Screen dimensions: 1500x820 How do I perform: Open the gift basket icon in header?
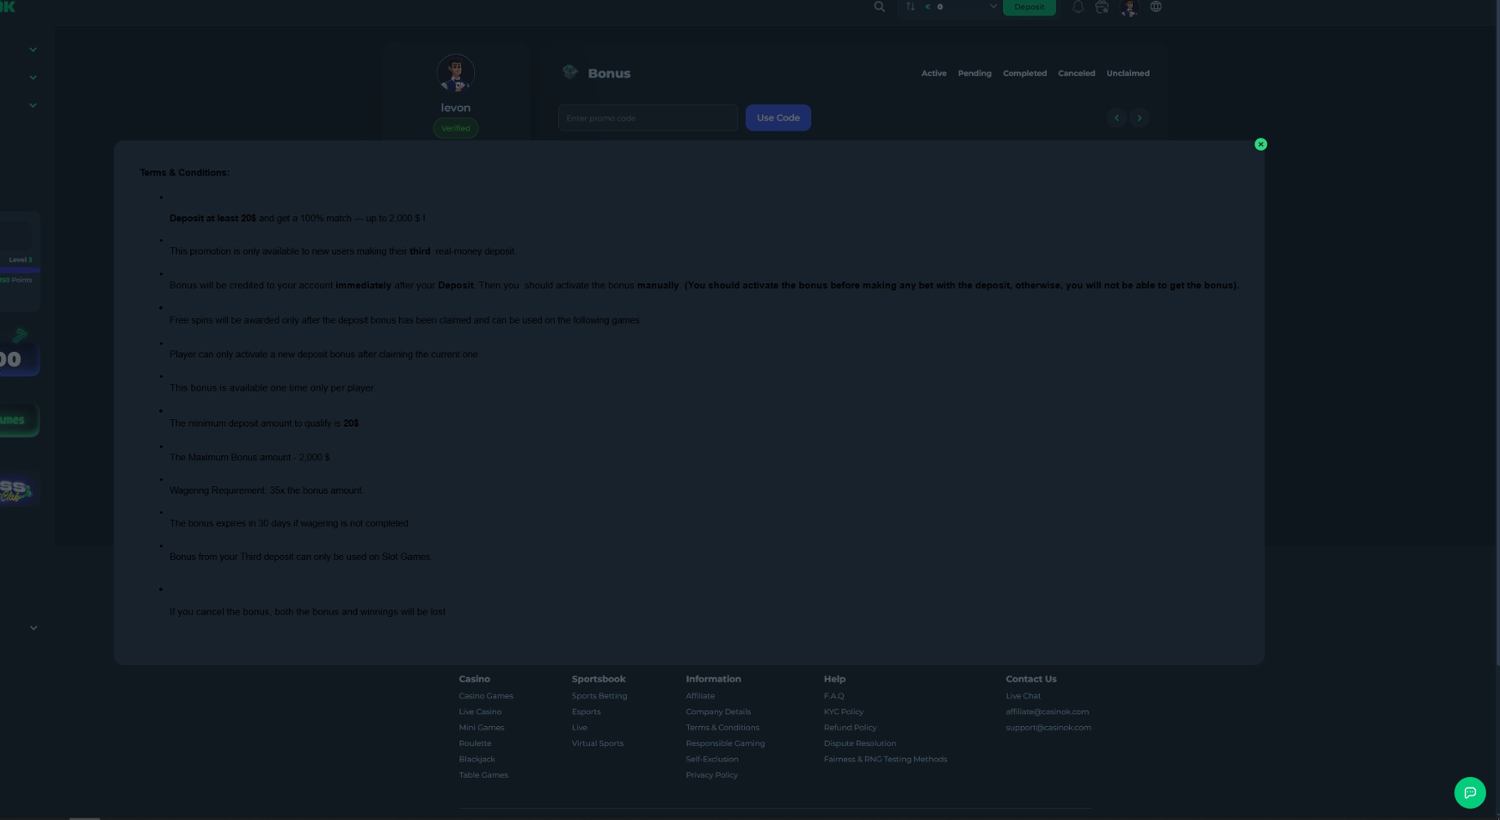pos(1102,7)
